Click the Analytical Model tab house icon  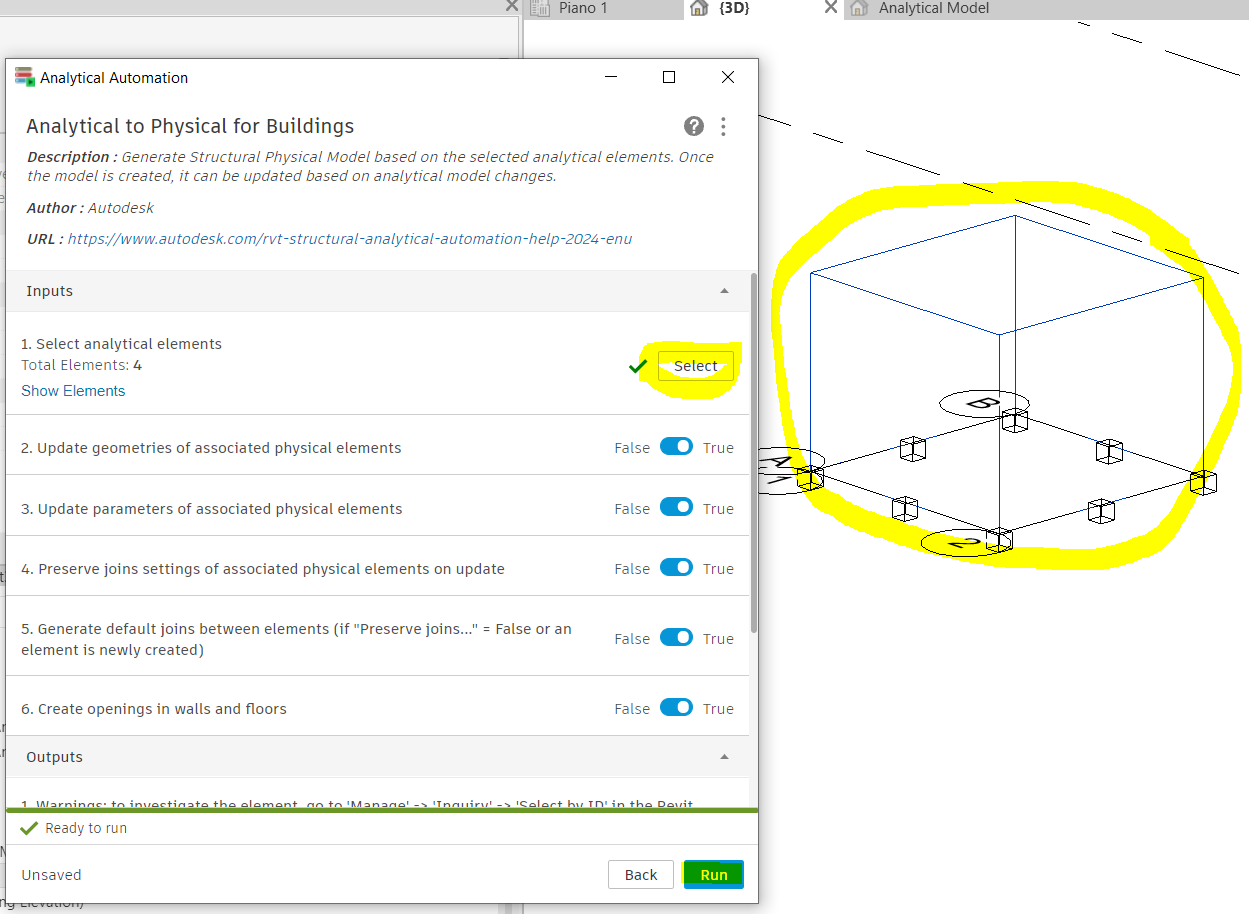click(x=858, y=8)
